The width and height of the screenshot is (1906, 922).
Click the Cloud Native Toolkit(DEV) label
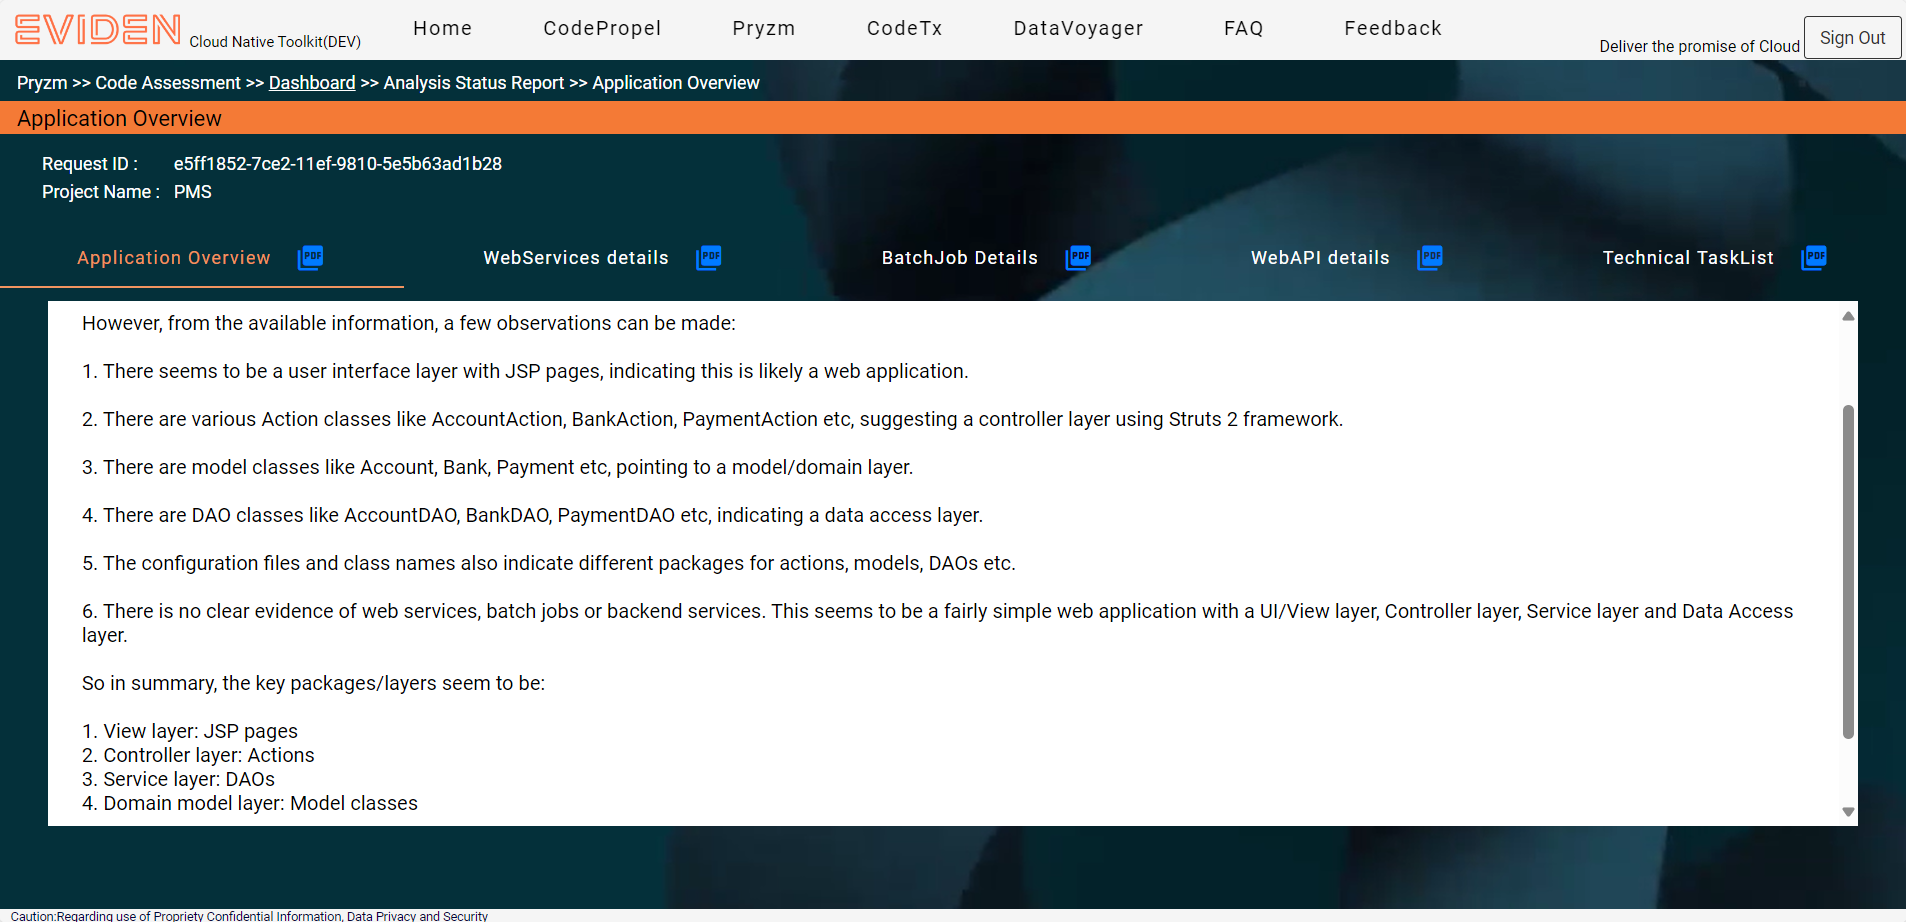[x=275, y=42]
